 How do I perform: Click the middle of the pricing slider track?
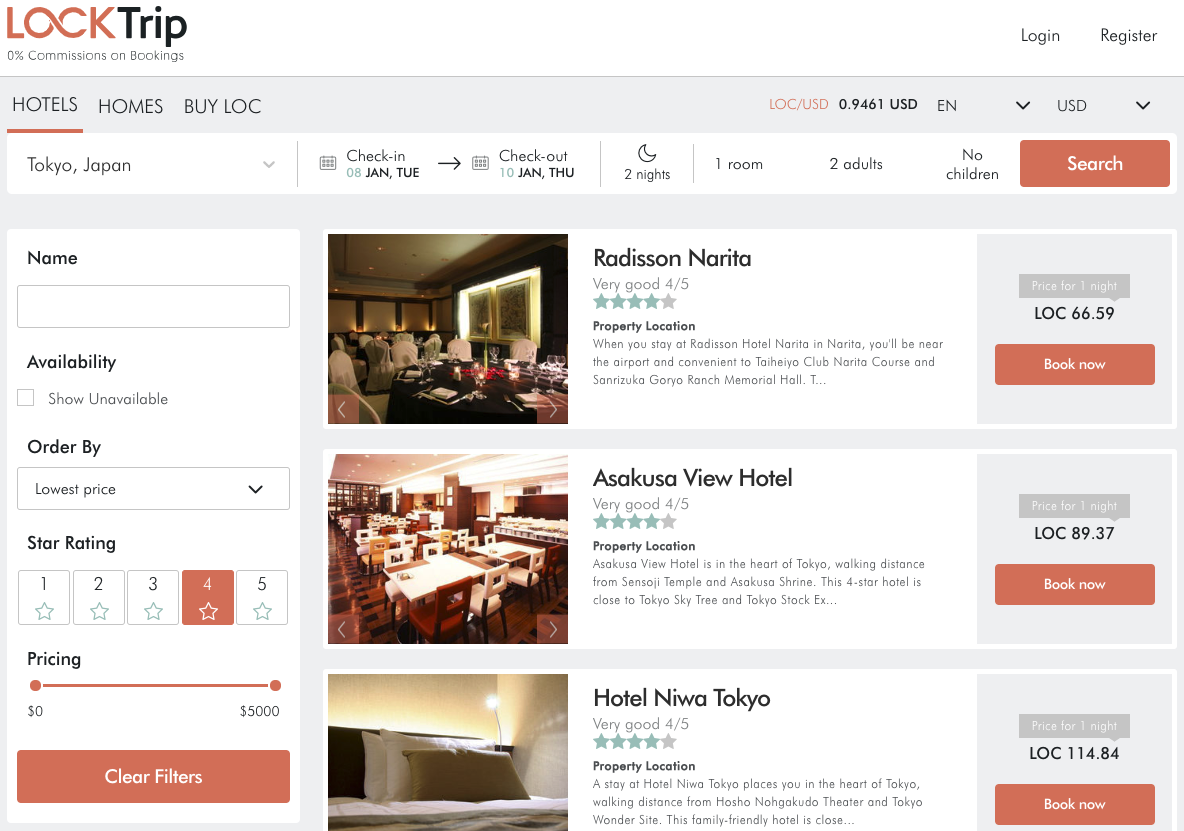[x=156, y=685]
